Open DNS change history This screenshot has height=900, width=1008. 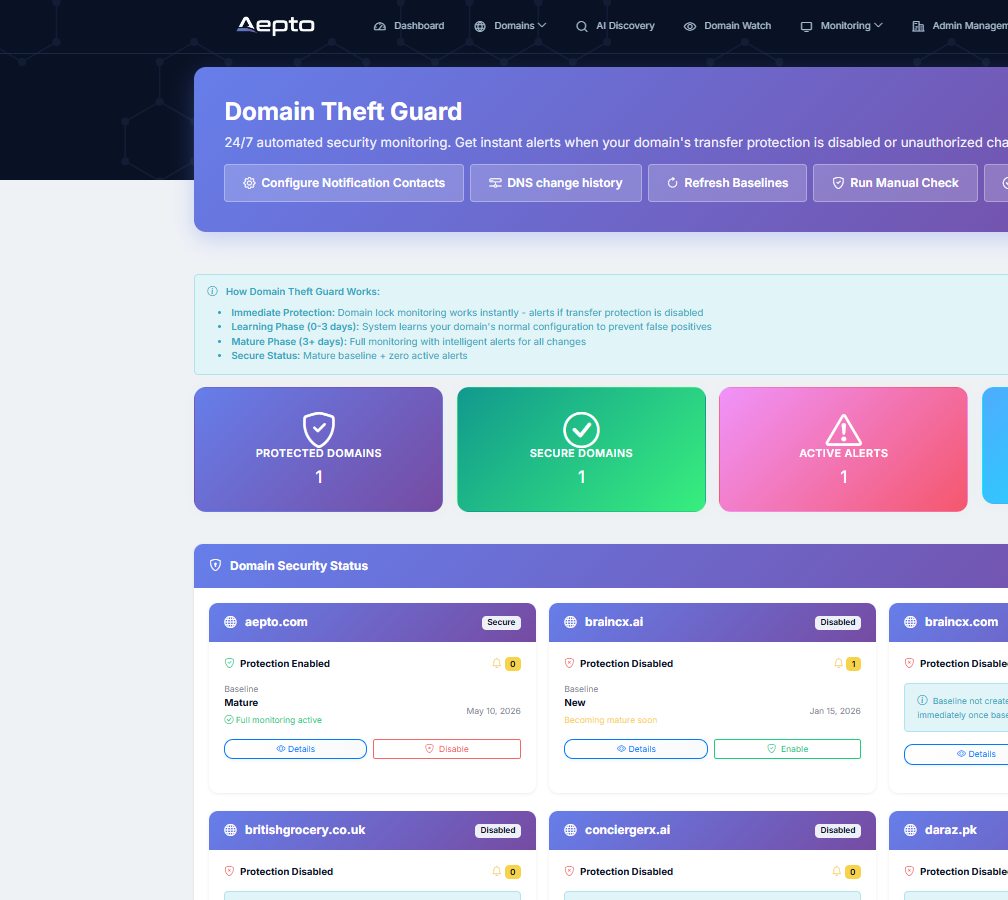pos(556,183)
